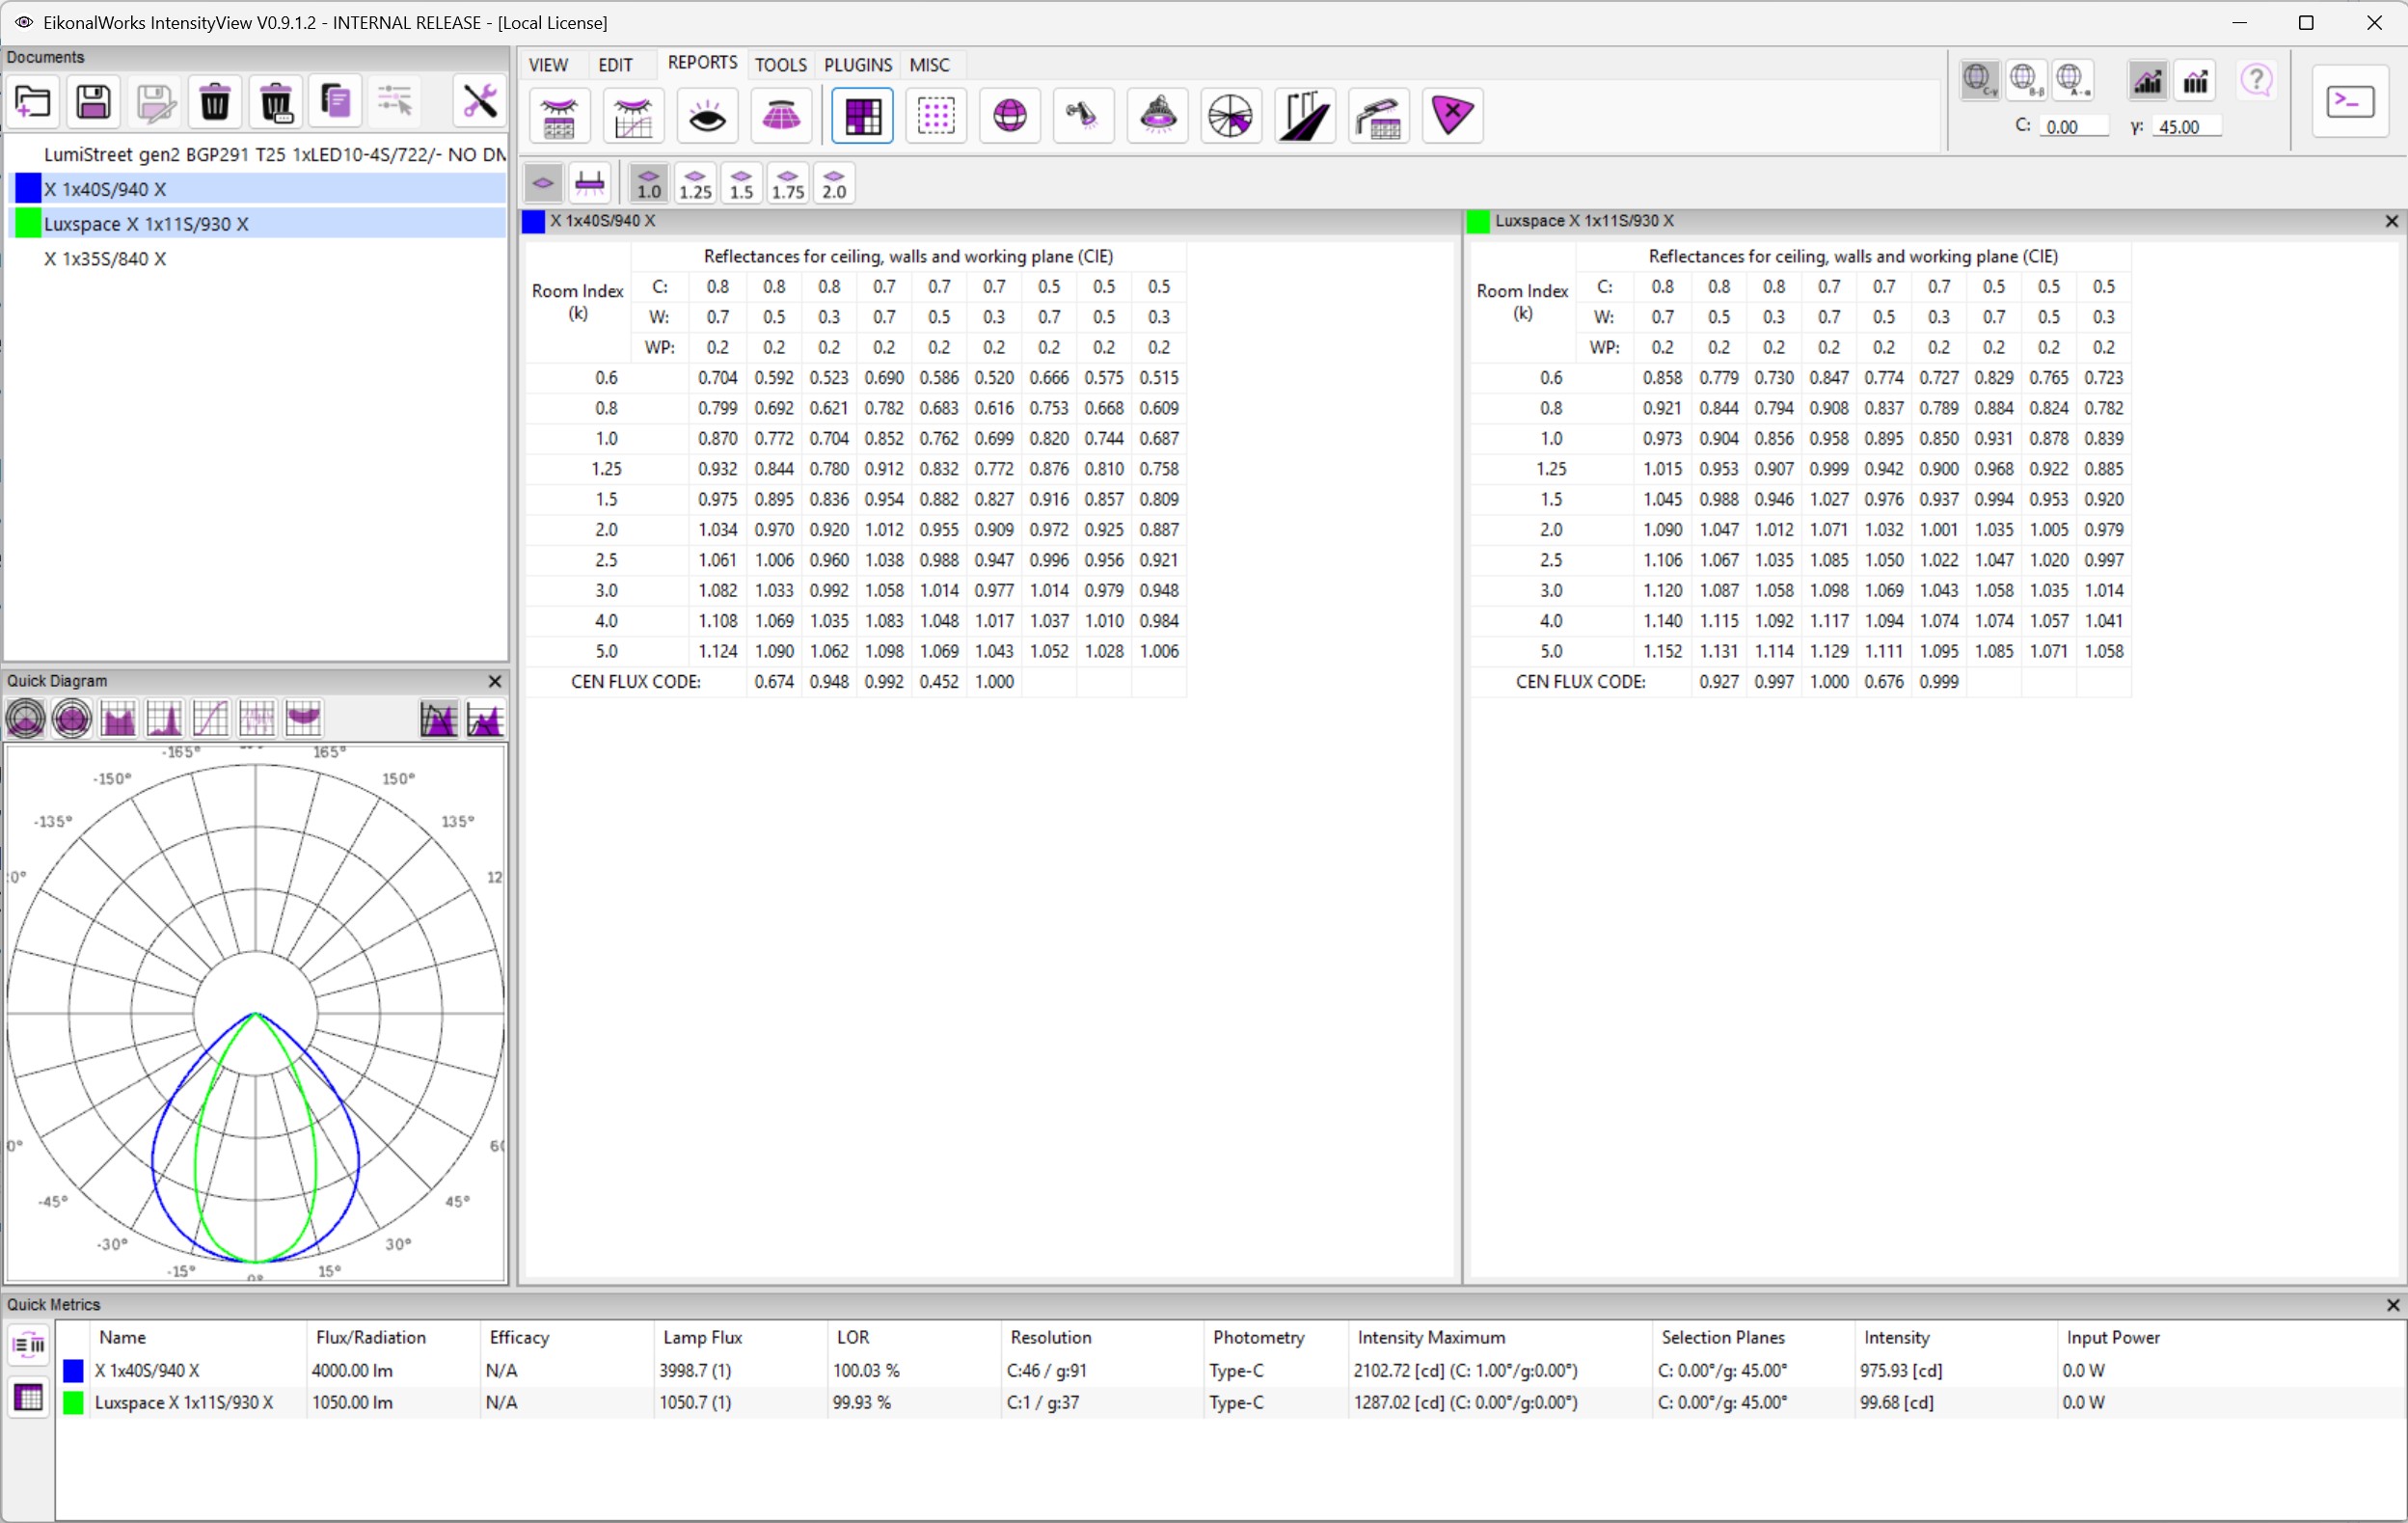Open the MISC tab
Viewport: 2408px width, 1523px height.
tap(930, 65)
